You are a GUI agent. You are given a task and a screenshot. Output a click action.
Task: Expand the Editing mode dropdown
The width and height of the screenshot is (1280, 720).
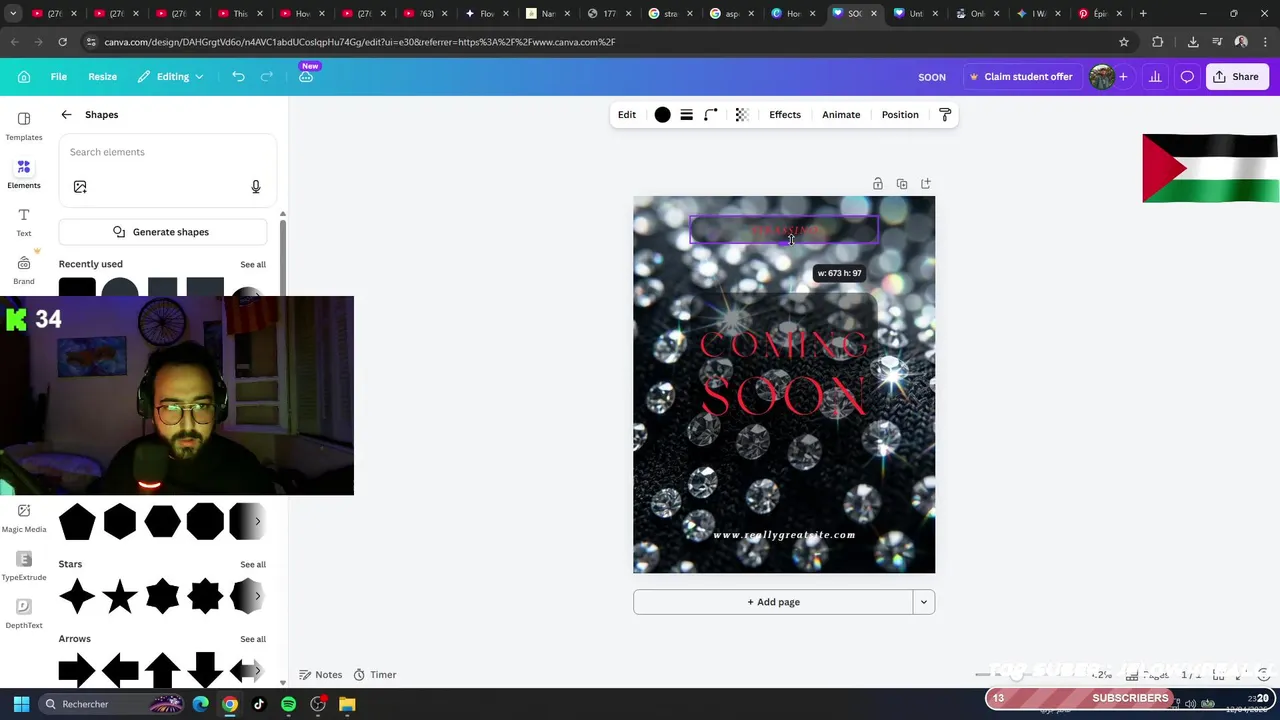(171, 77)
